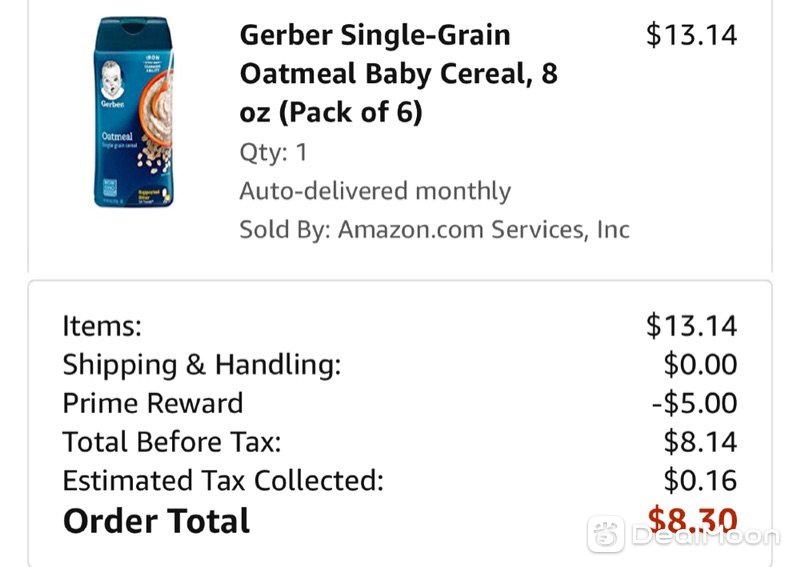Tap the baby face logo on the container

112,80
